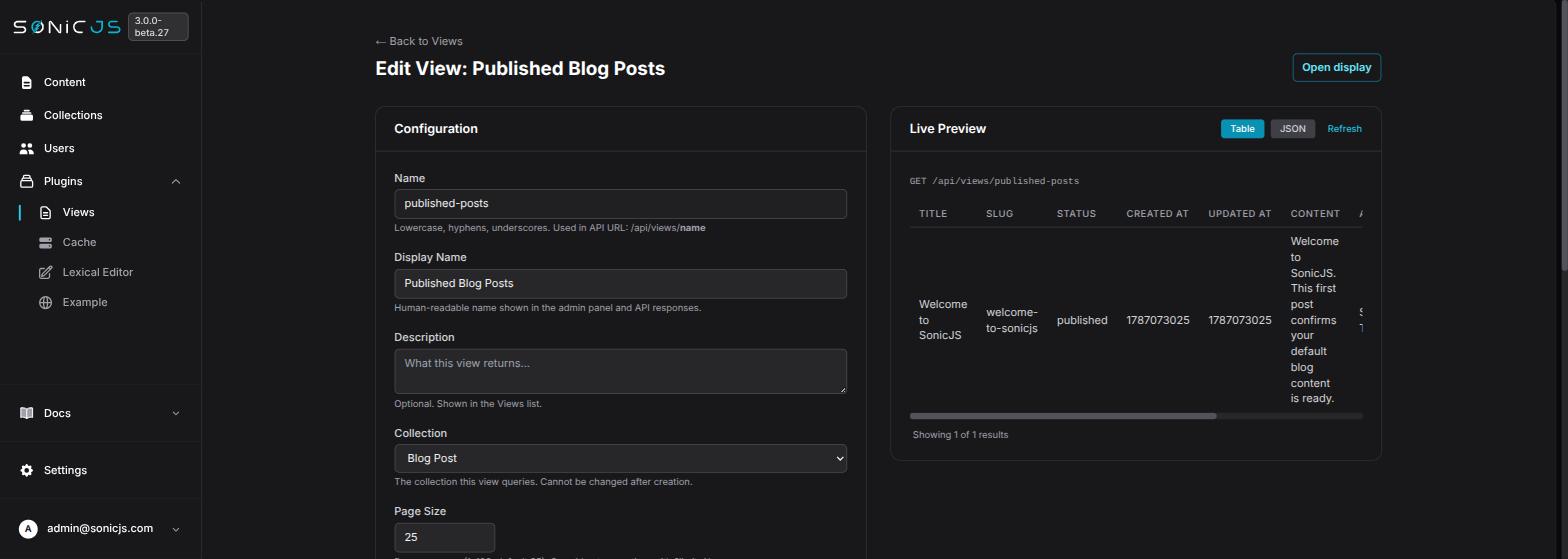
Task: Expand the admin@sonicjs.com account menu chevron
Action: pyautogui.click(x=176, y=529)
